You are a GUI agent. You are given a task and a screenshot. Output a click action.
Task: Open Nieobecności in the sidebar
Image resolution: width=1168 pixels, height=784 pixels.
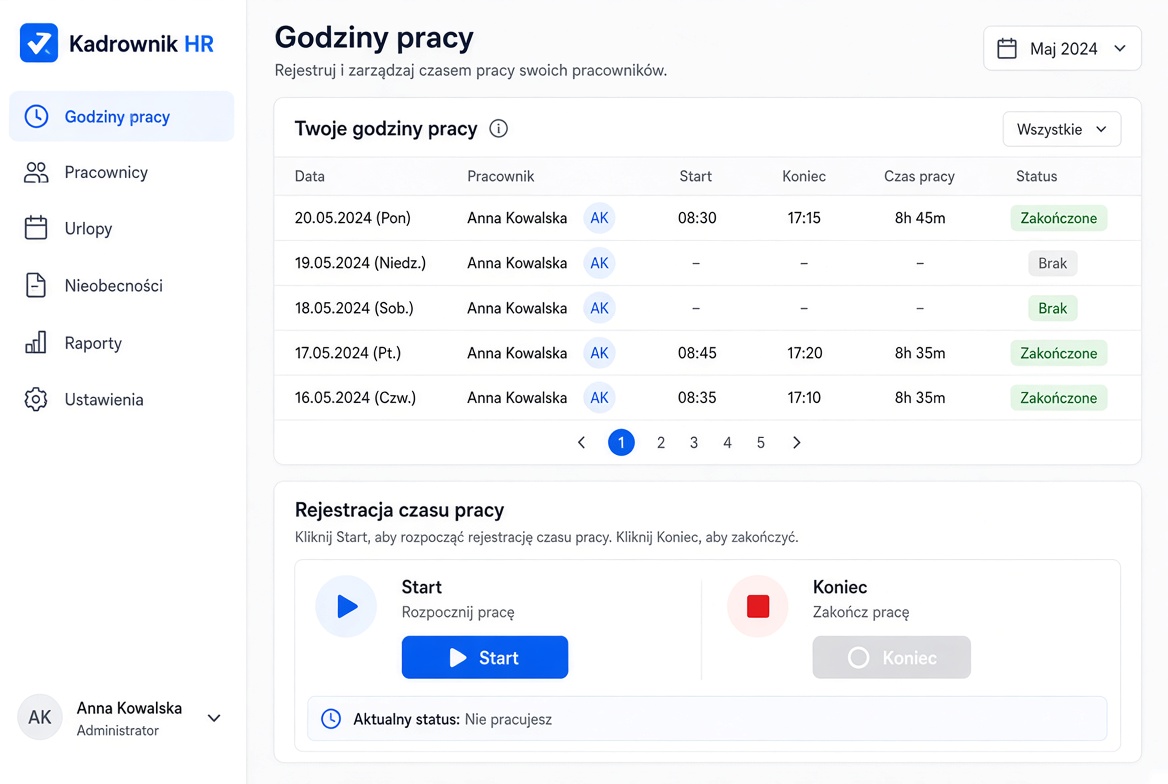point(121,285)
